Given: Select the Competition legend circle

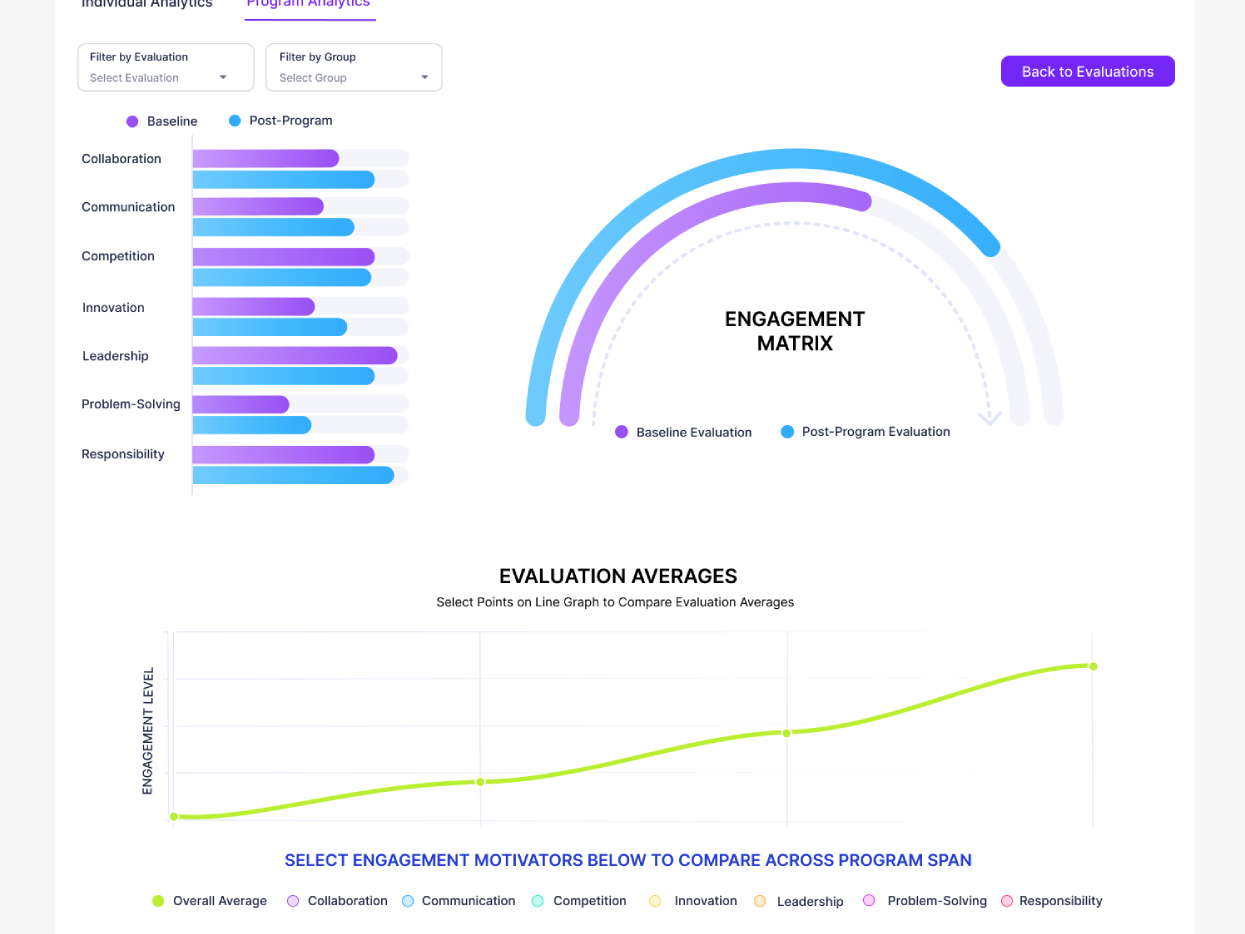Looking at the screenshot, I should pos(538,901).
